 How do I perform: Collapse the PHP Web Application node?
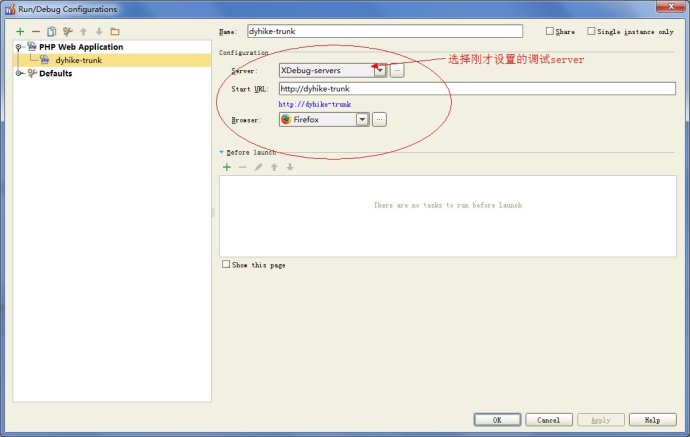(x=18, y=47)
